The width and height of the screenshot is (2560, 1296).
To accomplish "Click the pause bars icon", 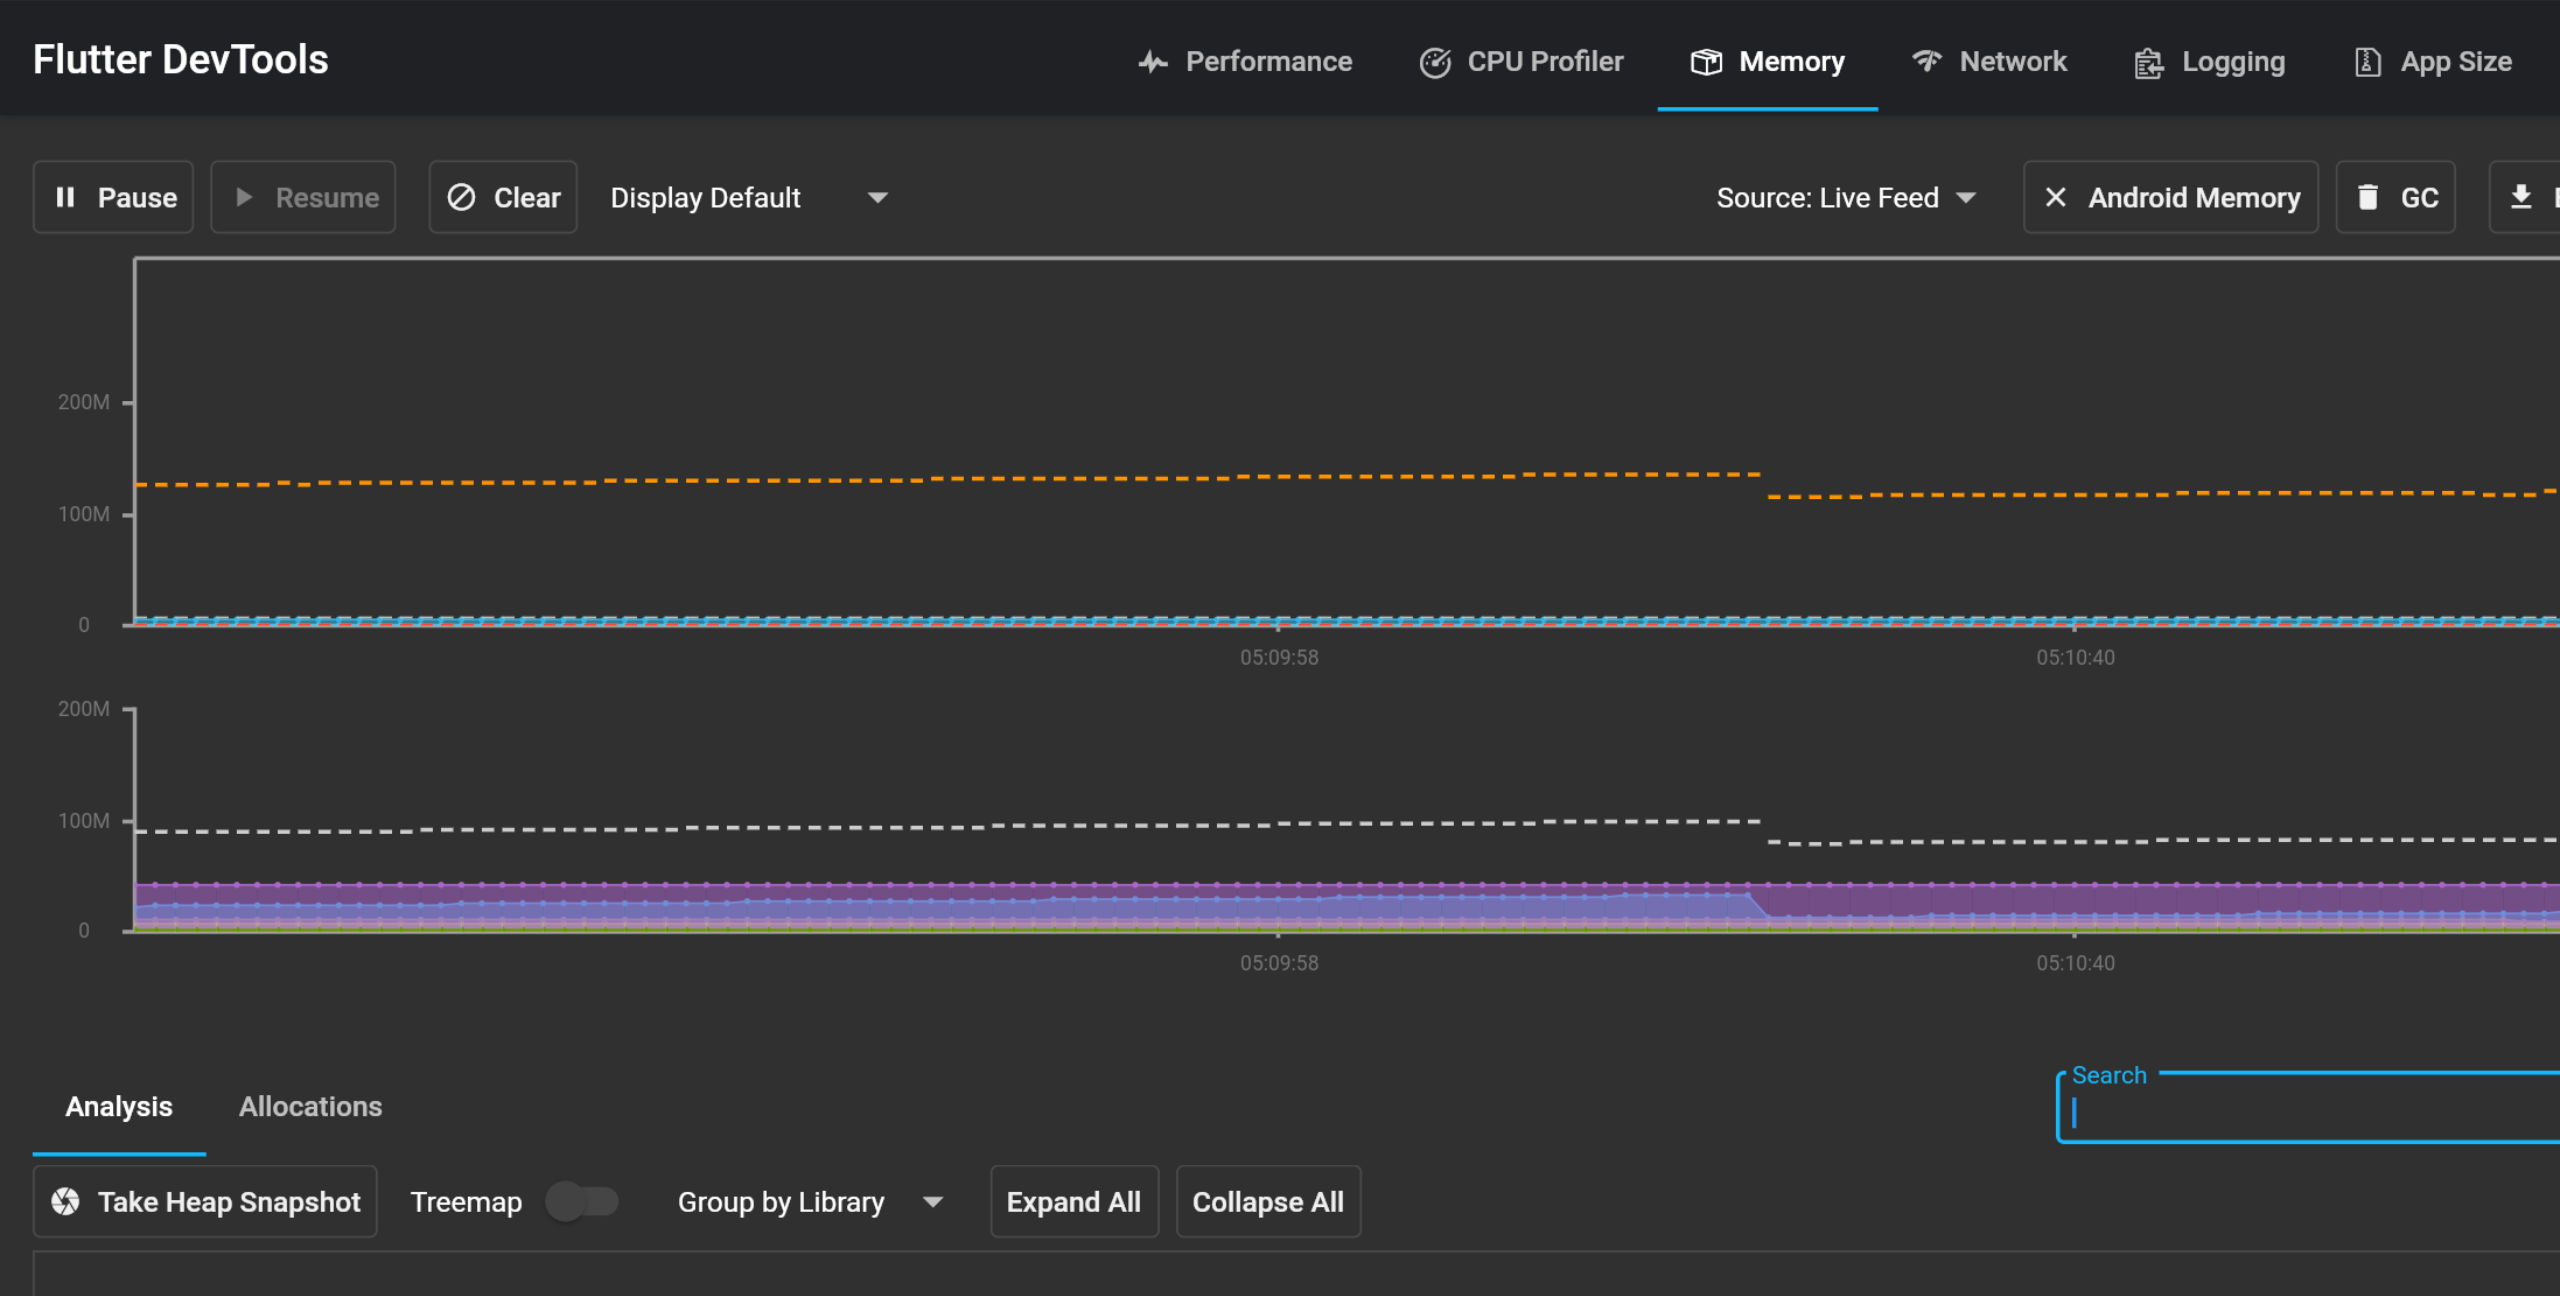I will (x=65, y=197).
